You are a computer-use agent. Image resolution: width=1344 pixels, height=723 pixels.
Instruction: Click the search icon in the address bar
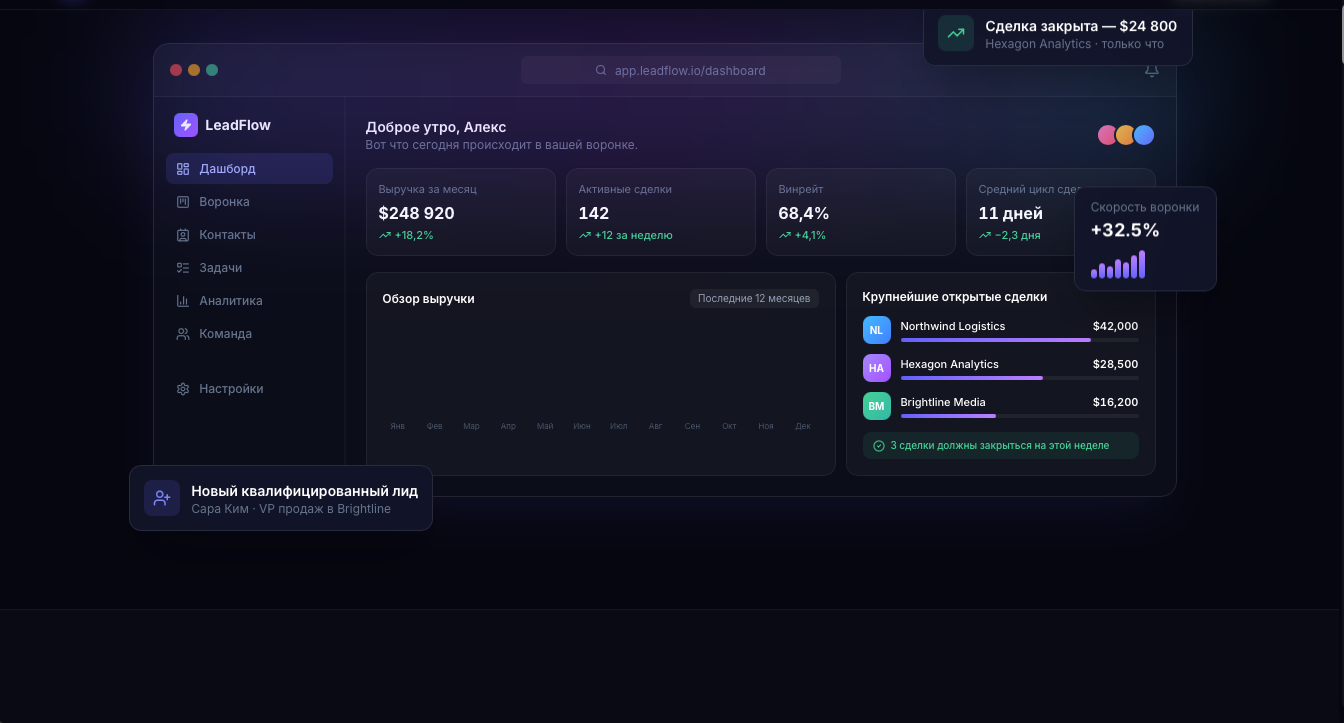(601, 71)
